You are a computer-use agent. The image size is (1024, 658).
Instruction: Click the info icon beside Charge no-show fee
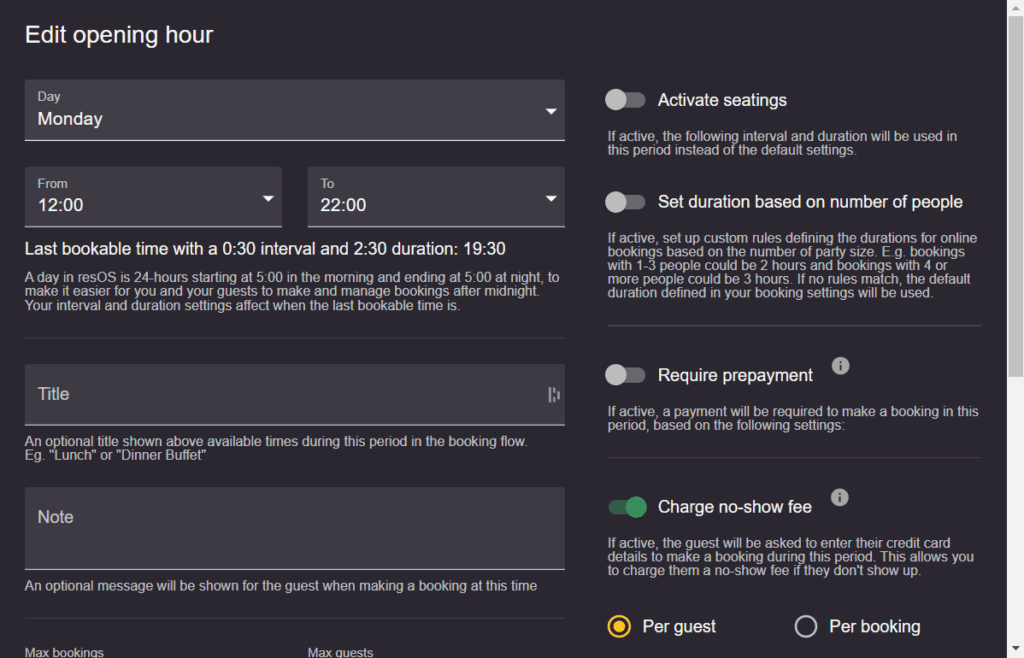[x=840, y=497]
